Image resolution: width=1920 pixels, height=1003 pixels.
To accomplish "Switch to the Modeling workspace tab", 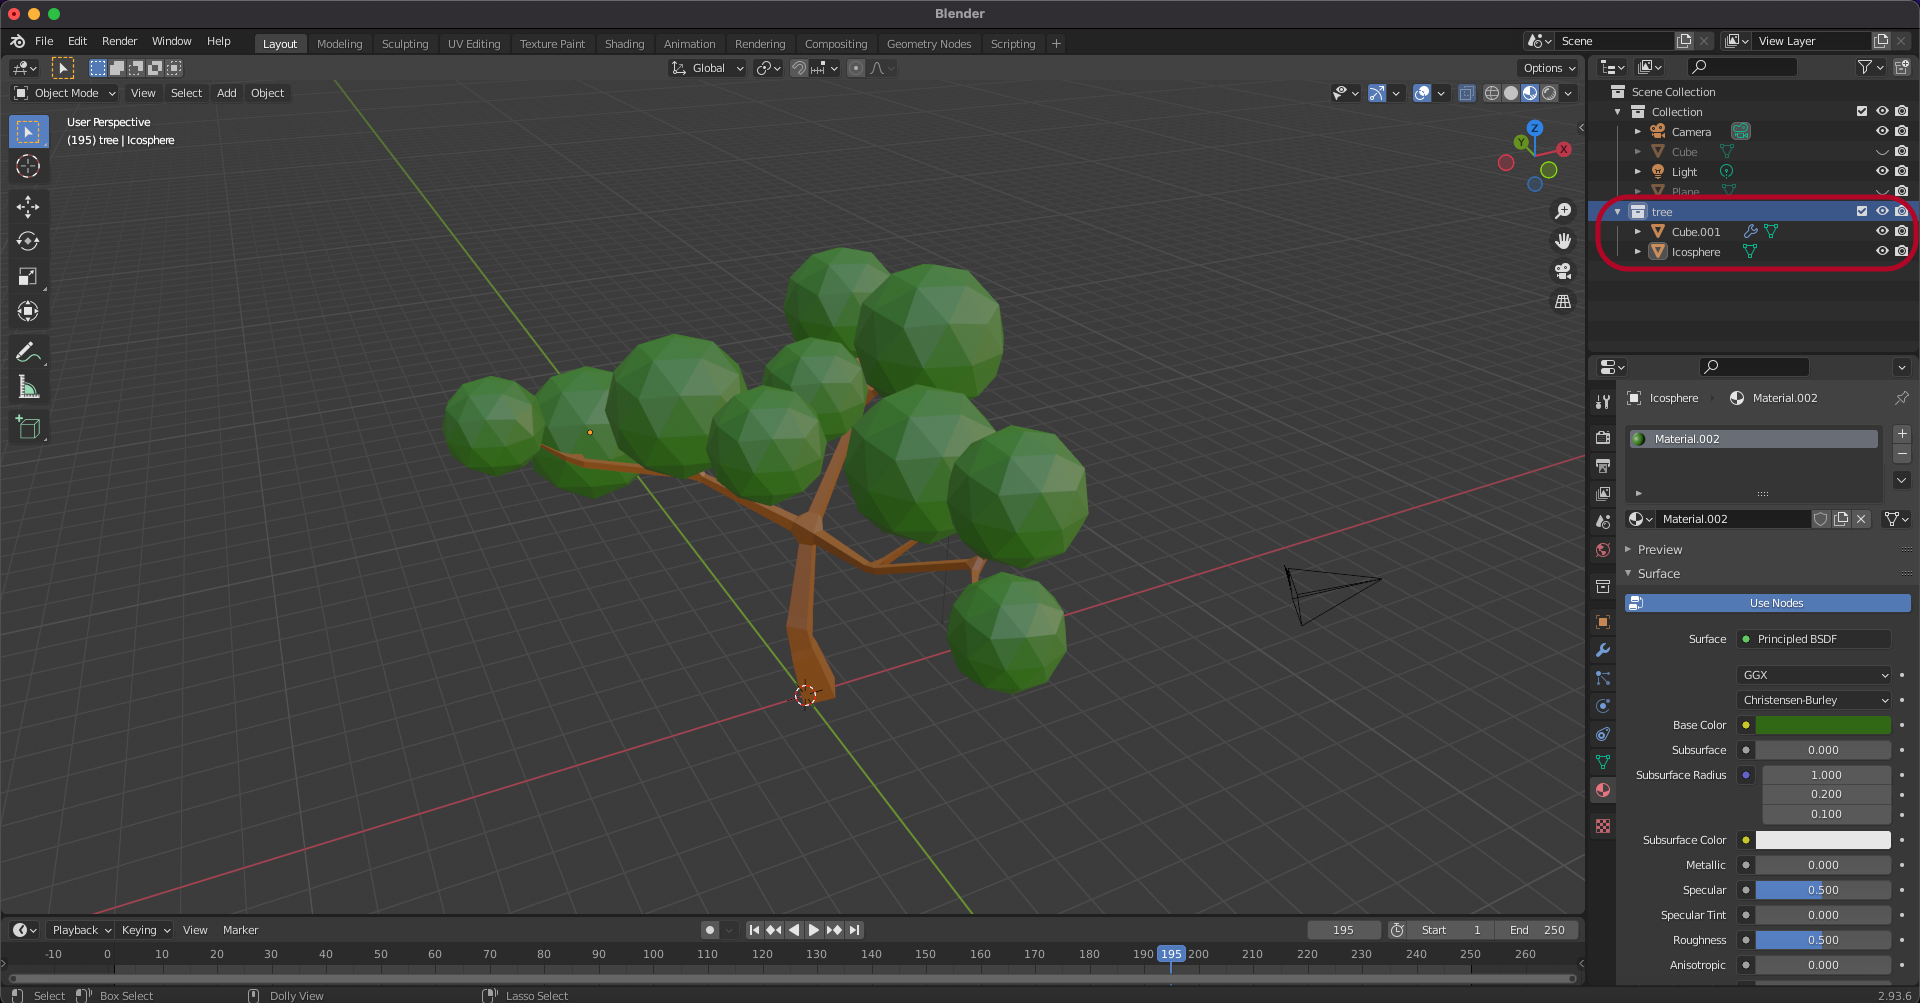I will point(339,44).
